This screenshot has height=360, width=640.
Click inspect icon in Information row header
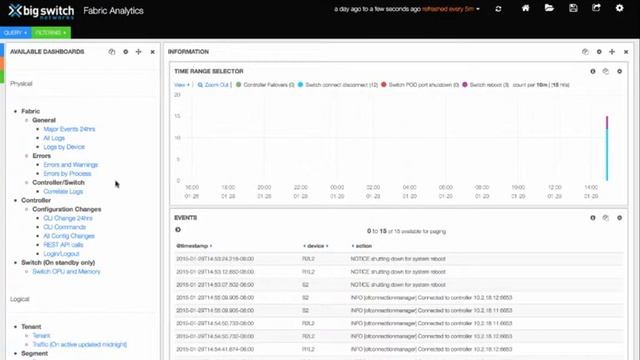click(585, 52)
